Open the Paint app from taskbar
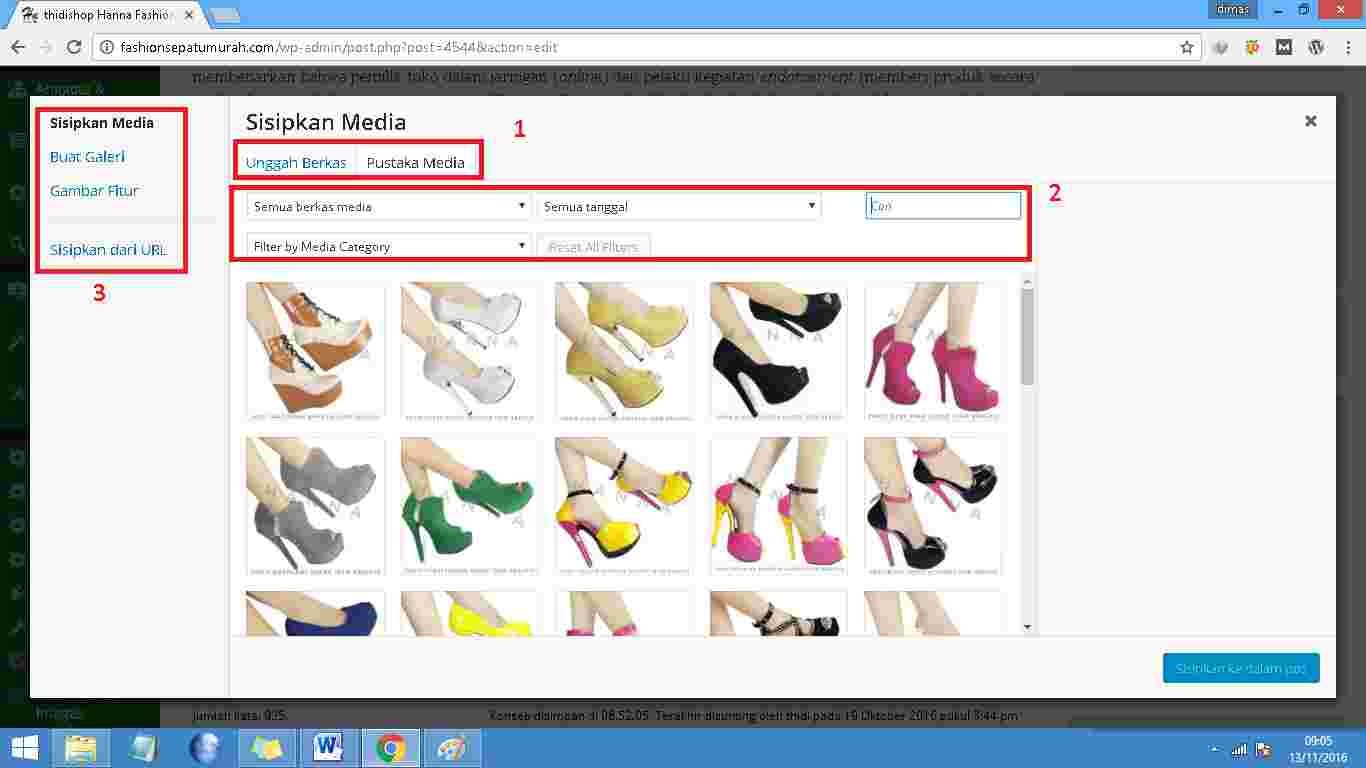1366x768 pixels. click(x=452, y=748)
